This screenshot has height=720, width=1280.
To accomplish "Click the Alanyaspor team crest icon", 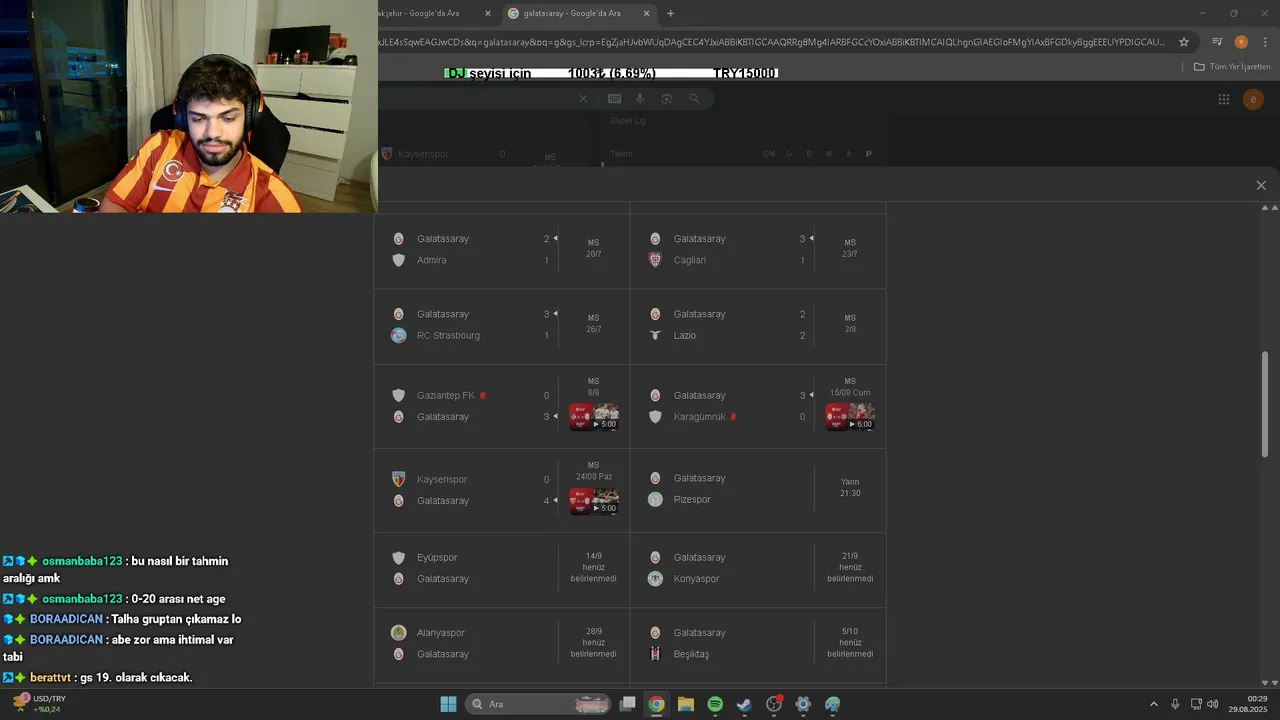I will point(398,633).
